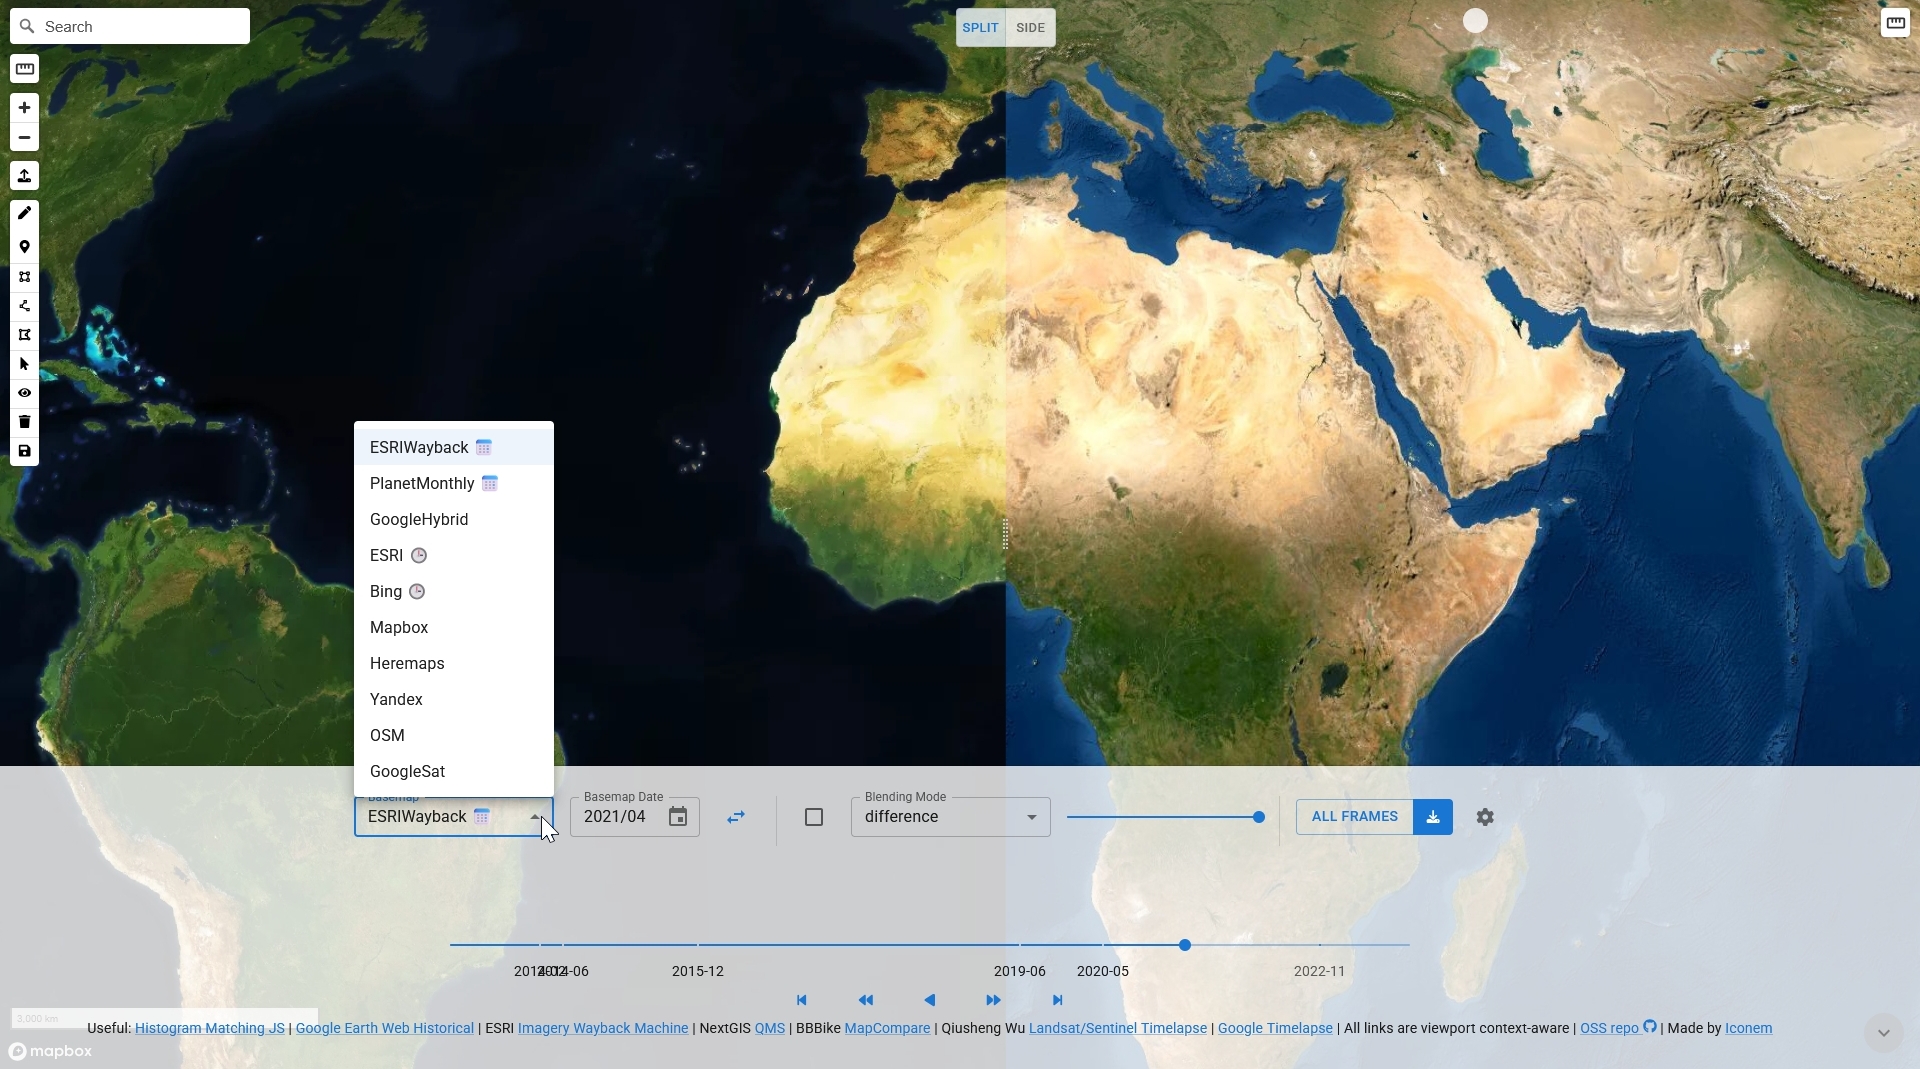Screen dimensions: 1920x1069
Task: Open Google Timelapse link
Action: [x=1275, y=1028]
